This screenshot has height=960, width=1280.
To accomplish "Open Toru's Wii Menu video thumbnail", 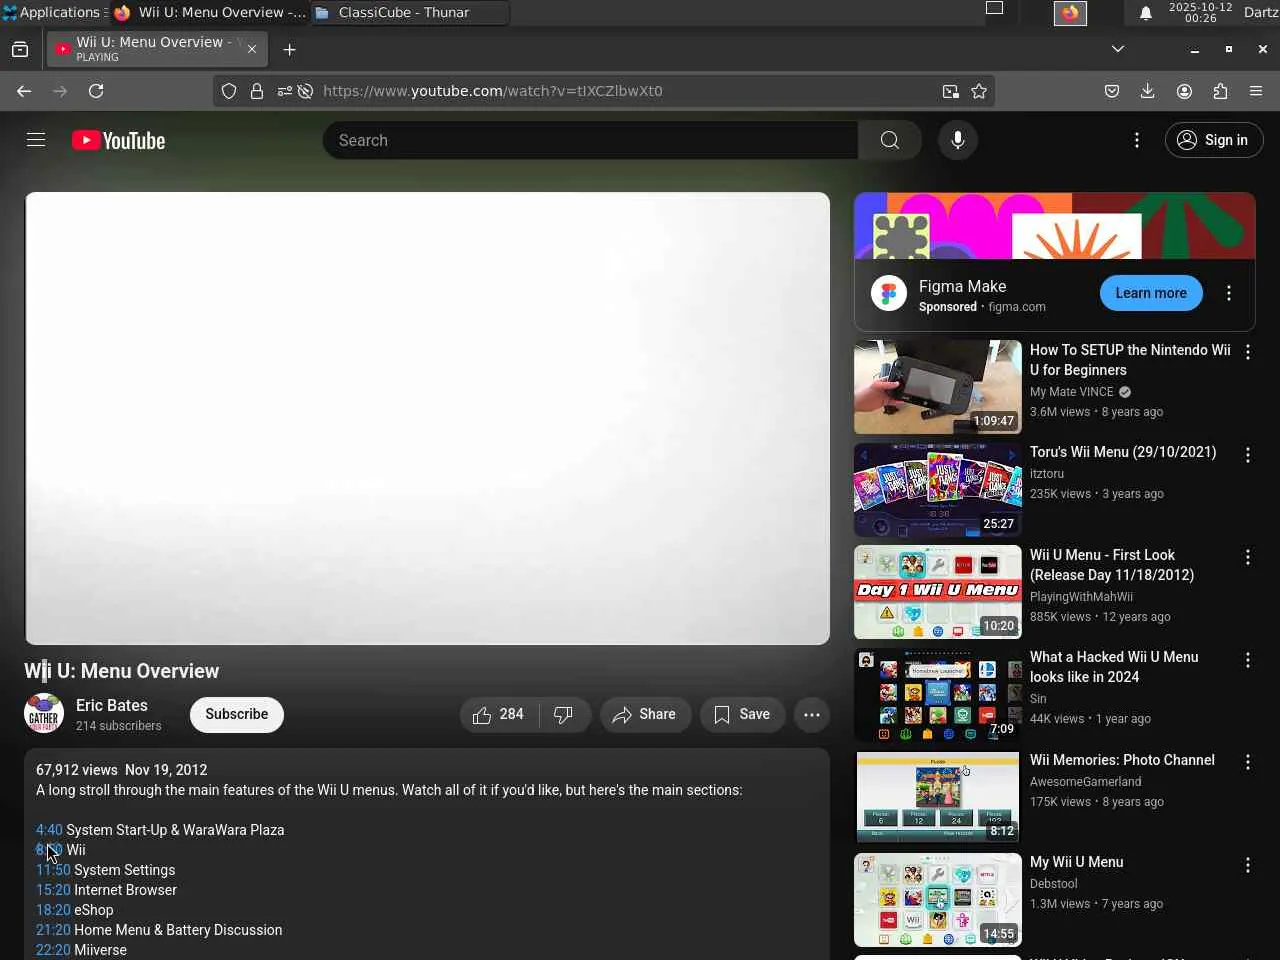I will [x=938, y=490].
